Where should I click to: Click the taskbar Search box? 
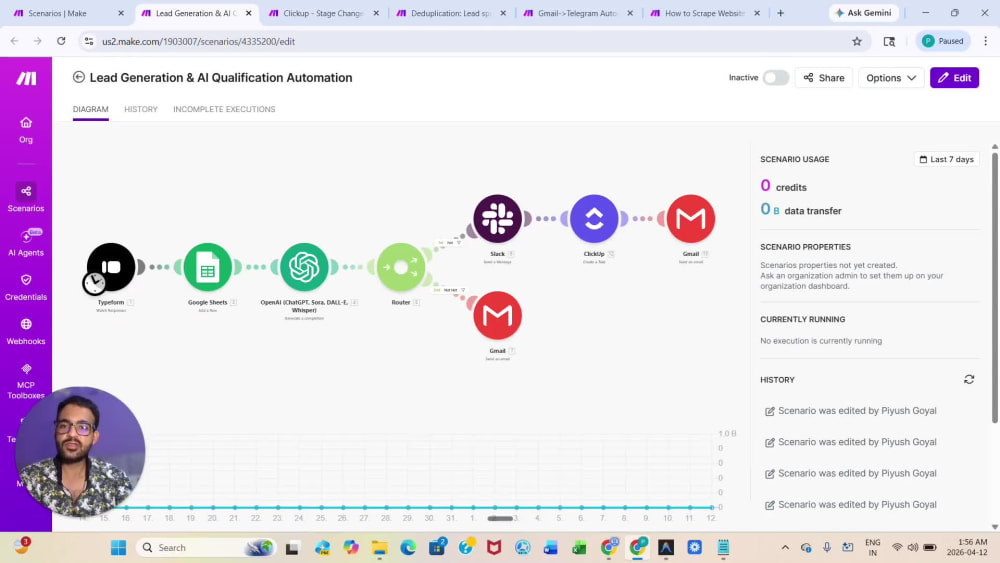(x=206, y=547)
